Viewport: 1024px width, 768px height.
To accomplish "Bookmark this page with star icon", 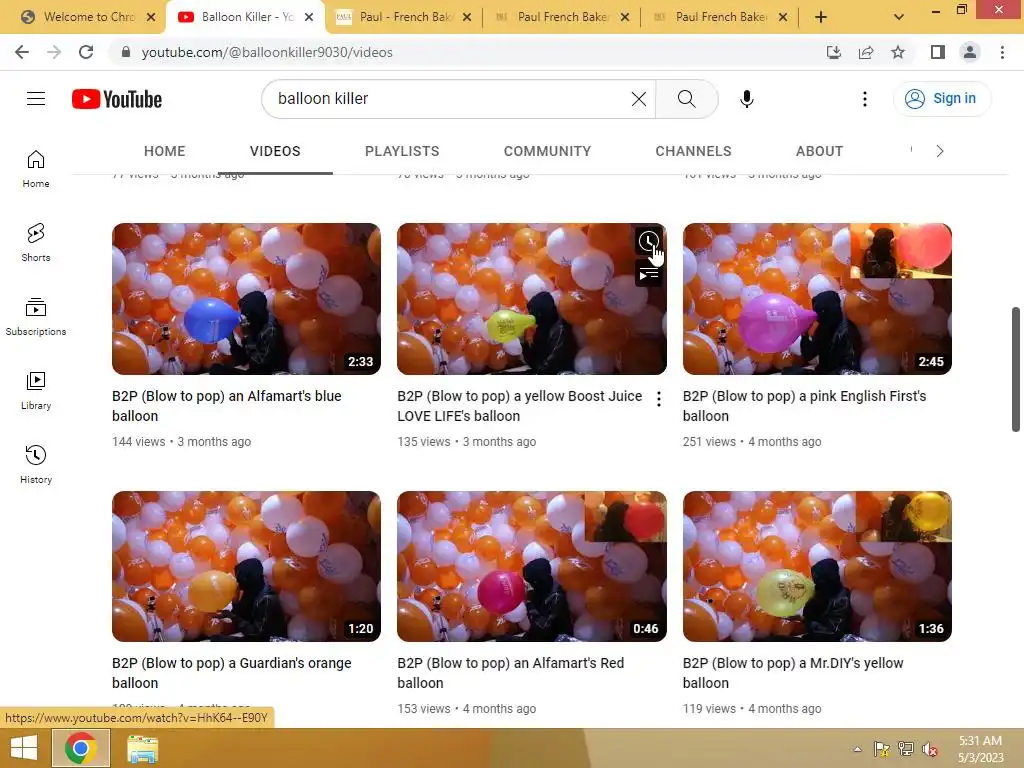I will click(x=898, y=52).
